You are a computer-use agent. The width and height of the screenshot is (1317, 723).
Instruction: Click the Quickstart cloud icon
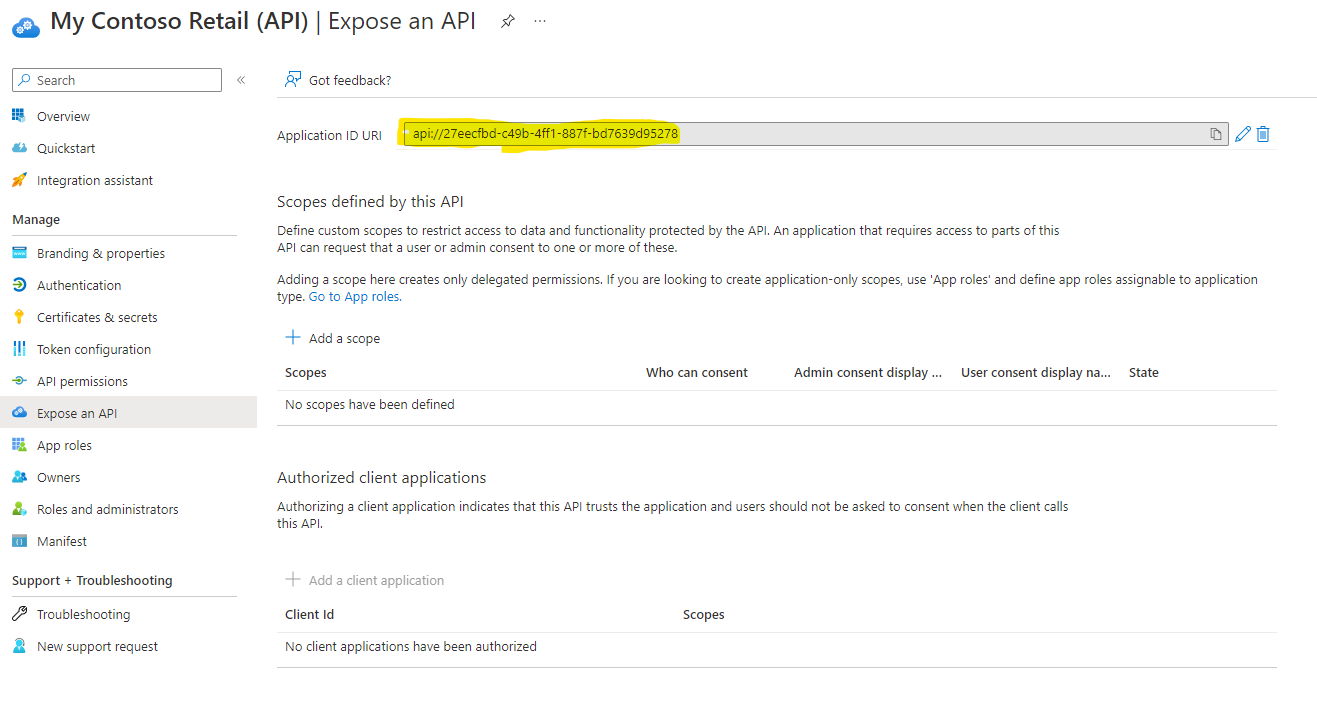19,148
